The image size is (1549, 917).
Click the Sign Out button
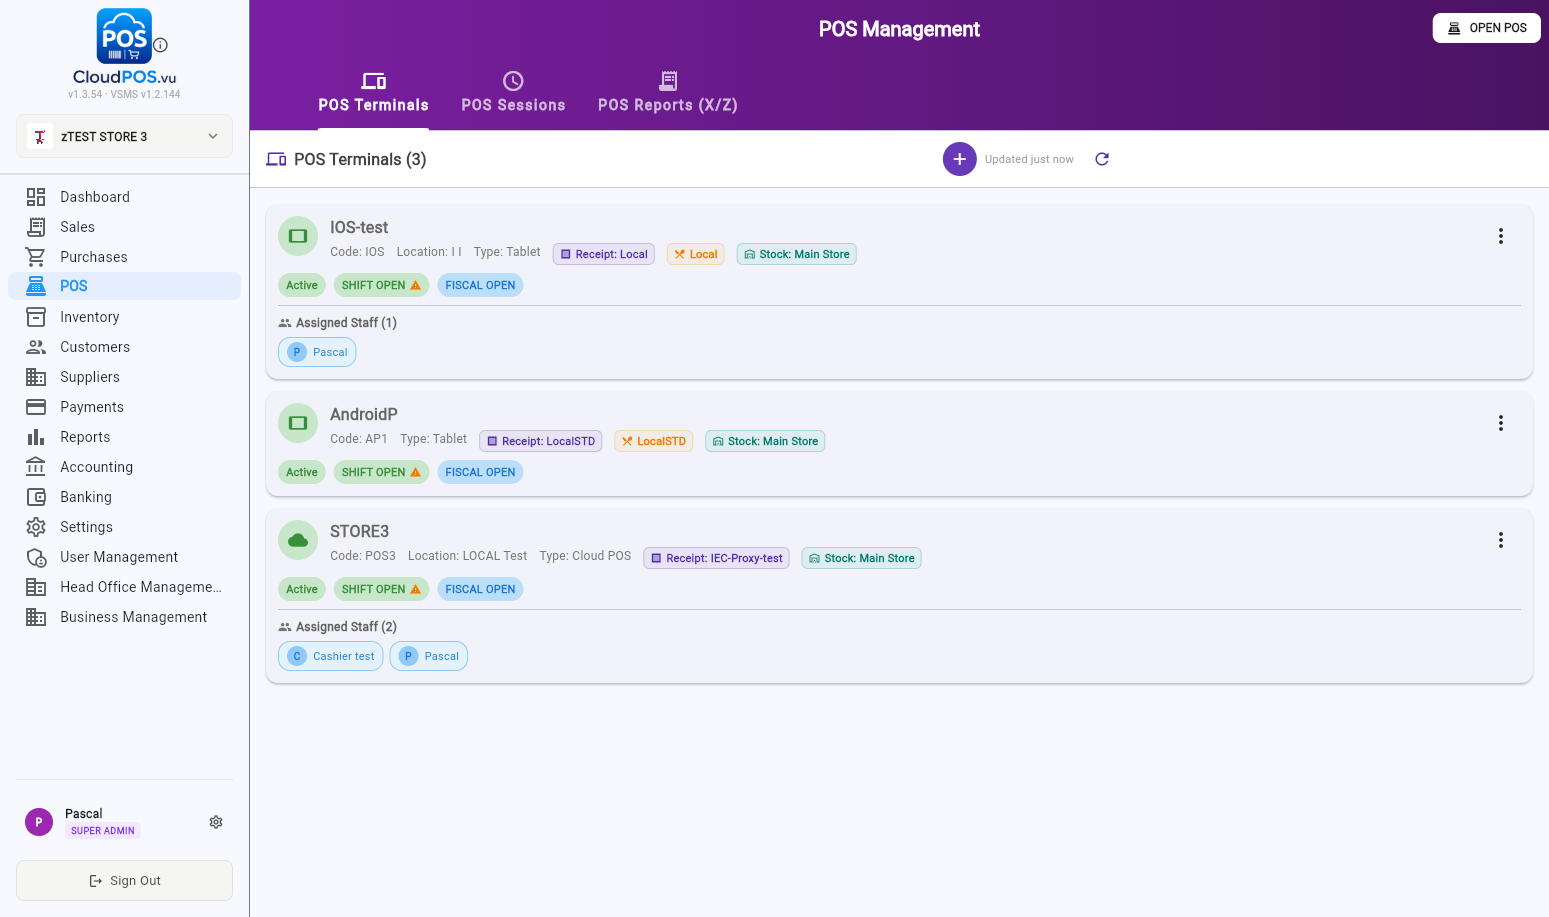click(124, 881)
